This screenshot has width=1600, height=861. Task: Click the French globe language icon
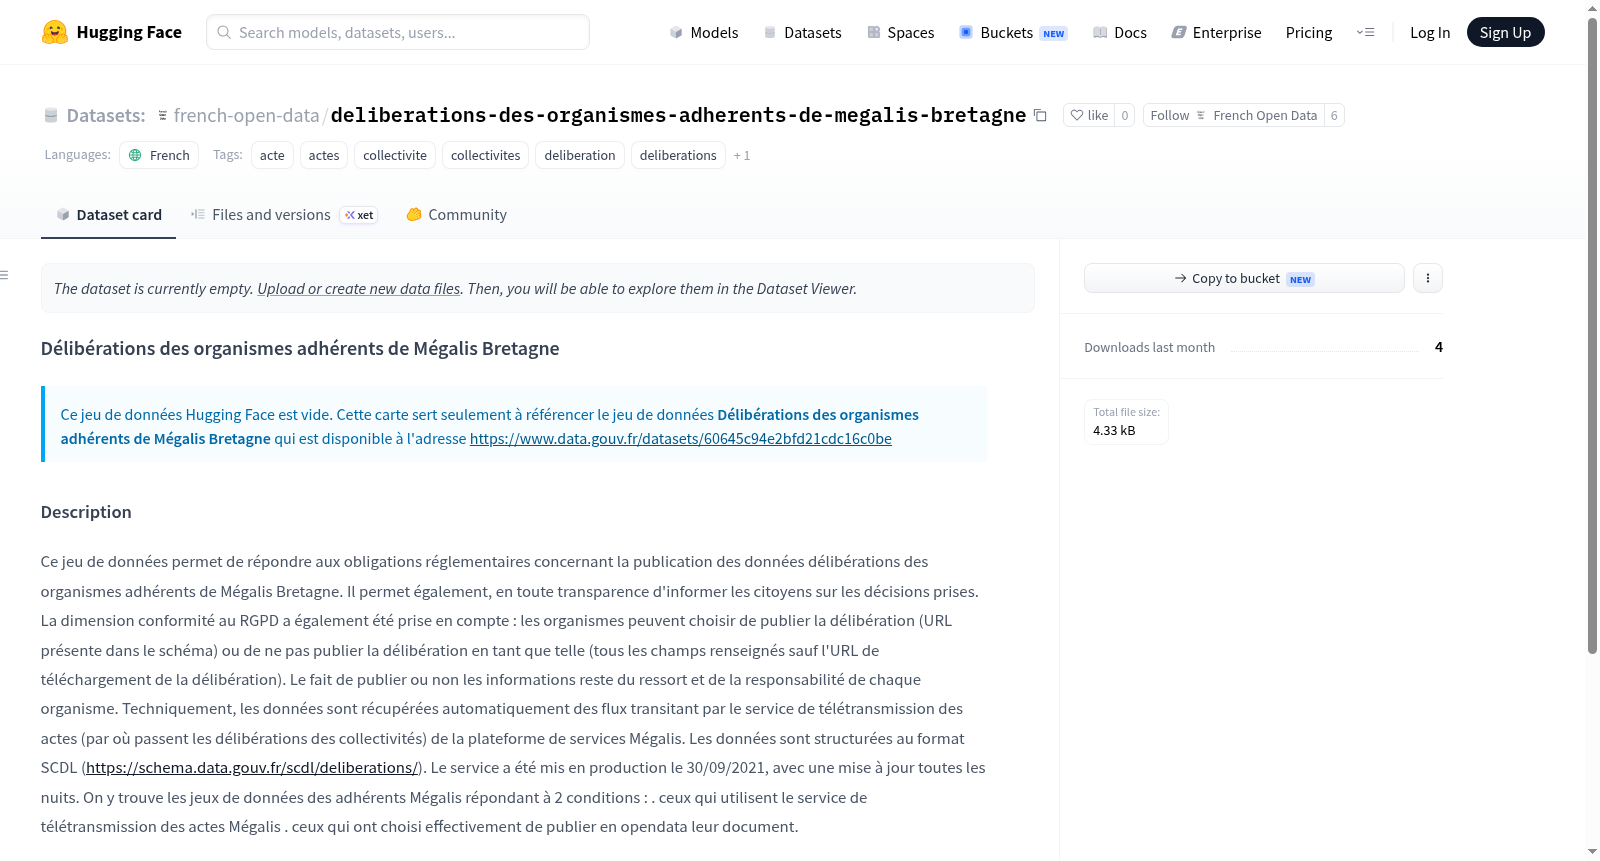[135, 155]
